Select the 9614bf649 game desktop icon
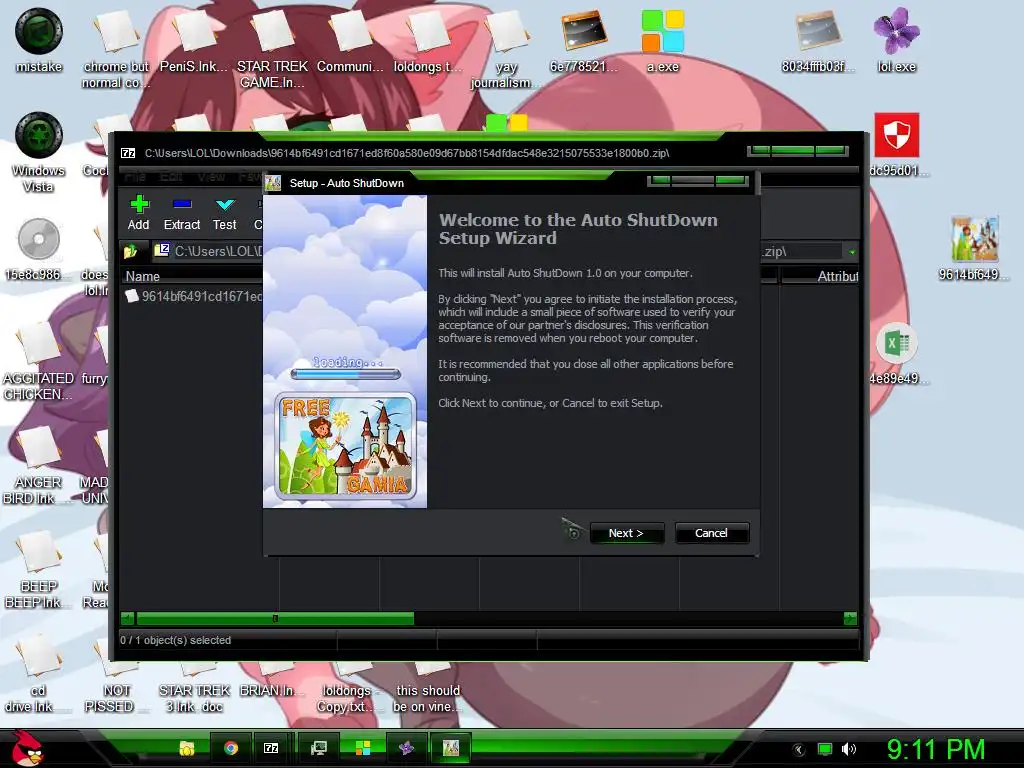 974,248
